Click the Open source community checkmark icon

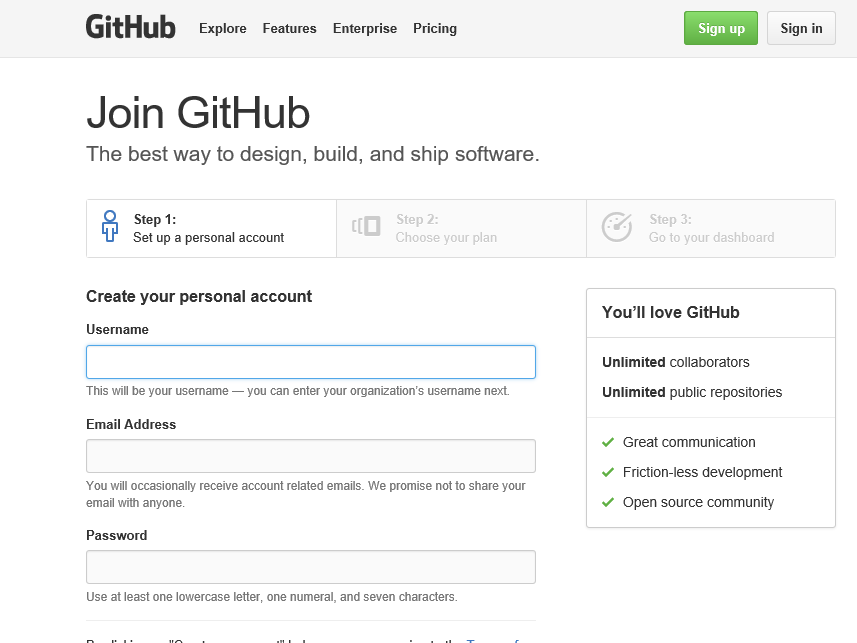[608, 502]
